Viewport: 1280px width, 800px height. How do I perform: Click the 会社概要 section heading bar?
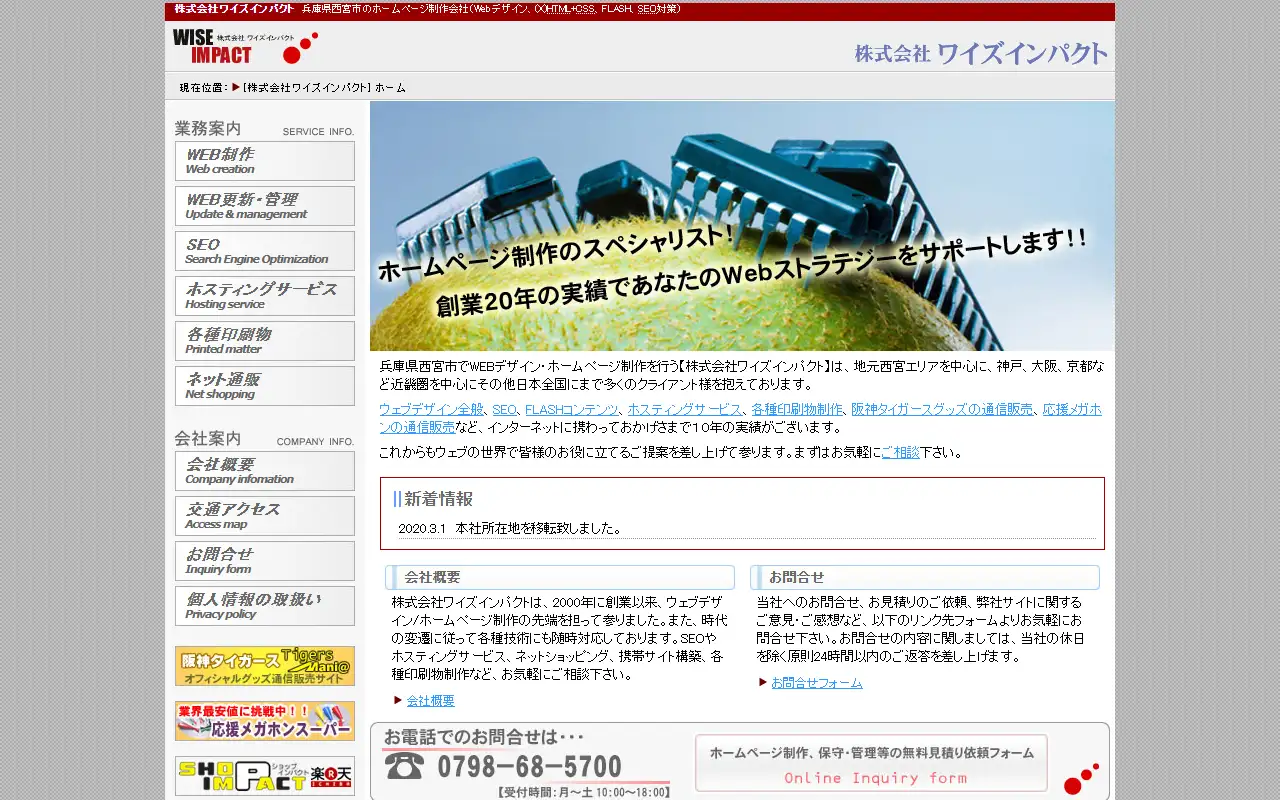(x=560, y=577)
